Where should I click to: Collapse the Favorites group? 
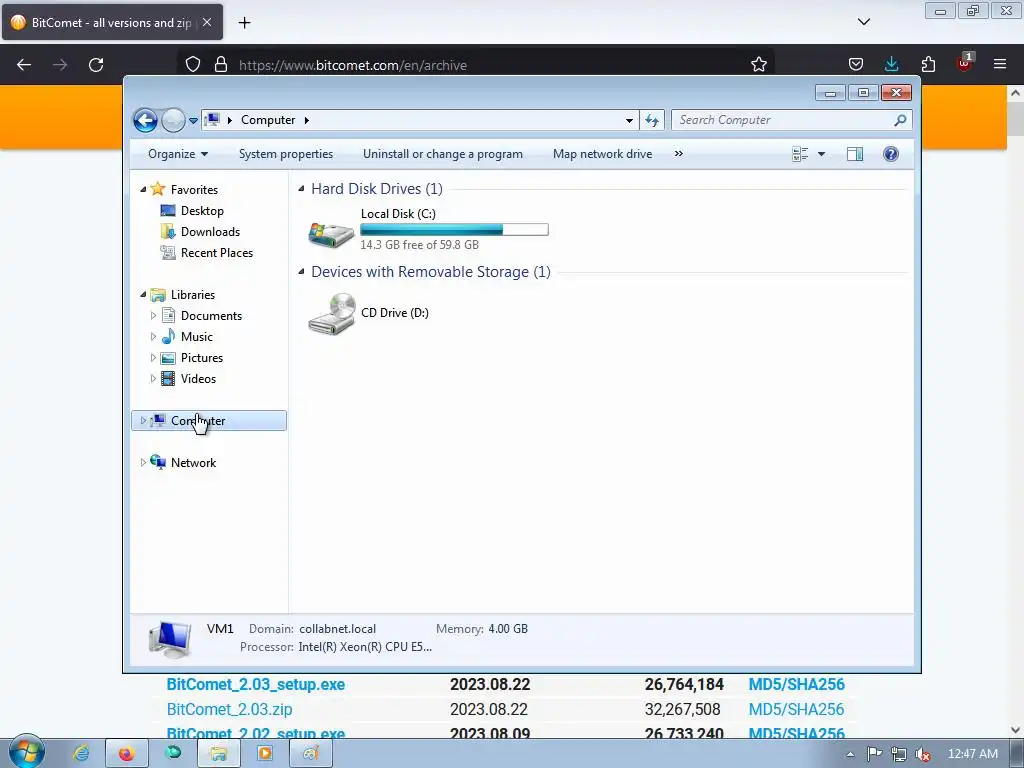(x=143, y=189)
